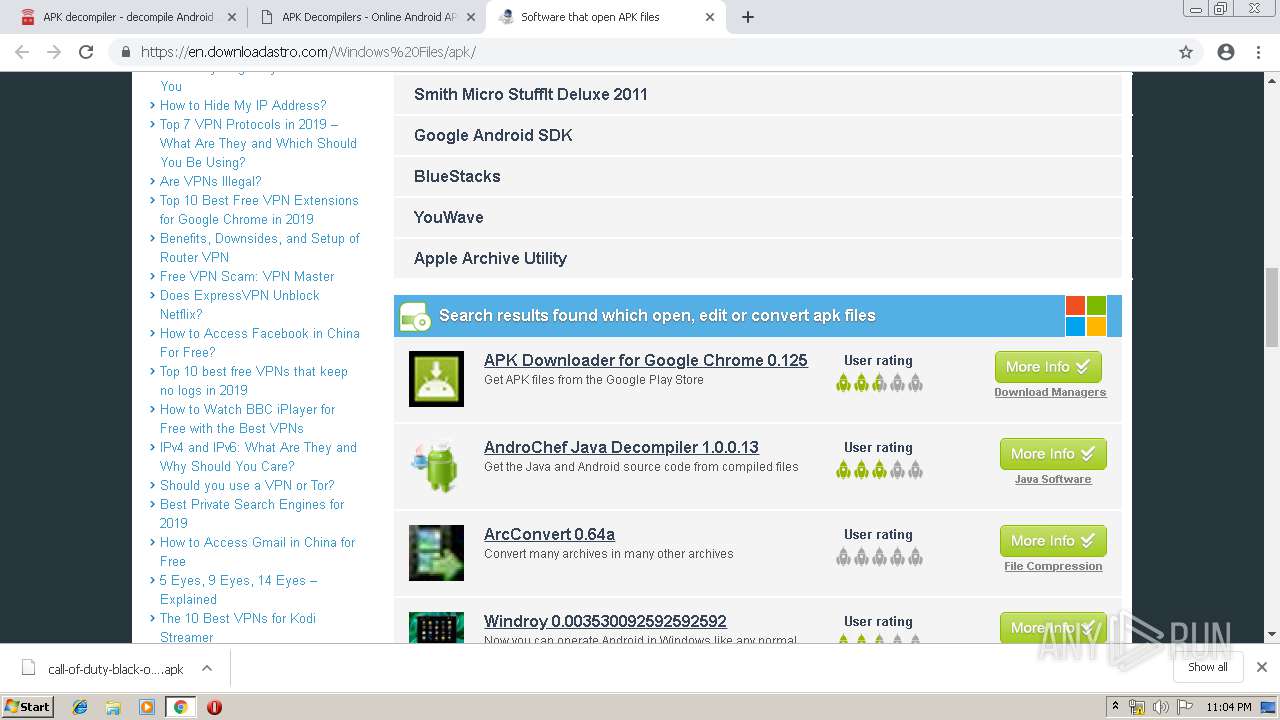Click the taskbar clock showing 11:04 PM
Viewport: 1280px width, 720px height.
tap(1228, 707)
